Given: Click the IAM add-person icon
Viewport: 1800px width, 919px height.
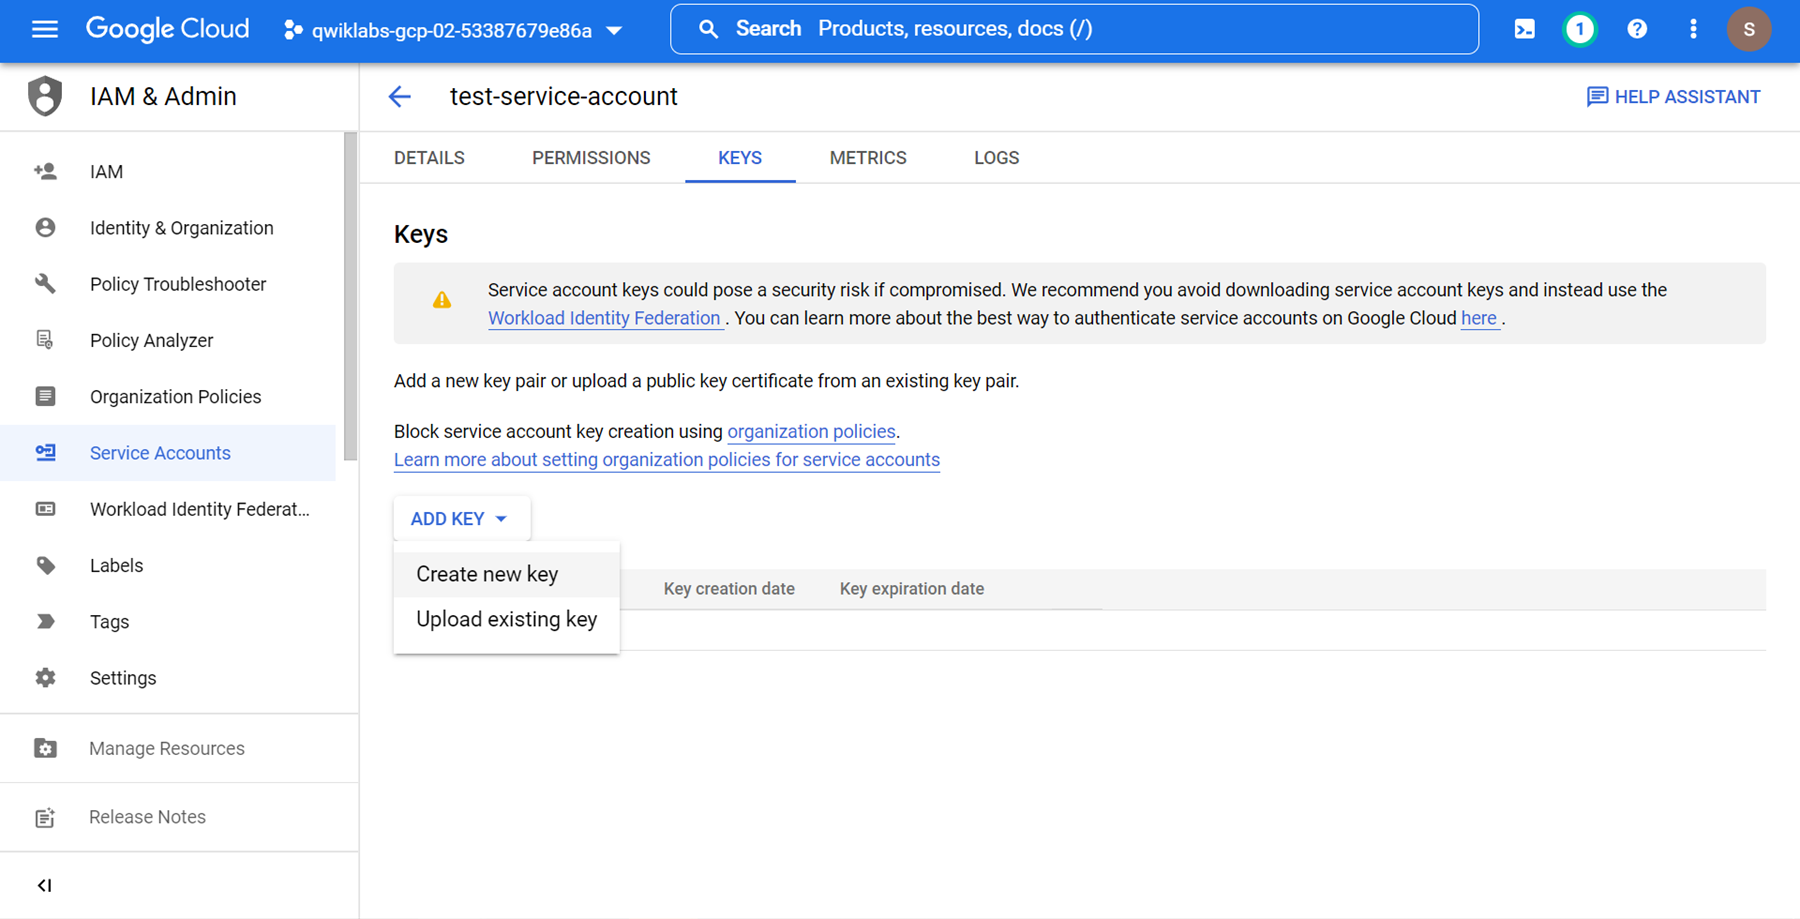Looking at the screenshot, I should click(45, 171).
